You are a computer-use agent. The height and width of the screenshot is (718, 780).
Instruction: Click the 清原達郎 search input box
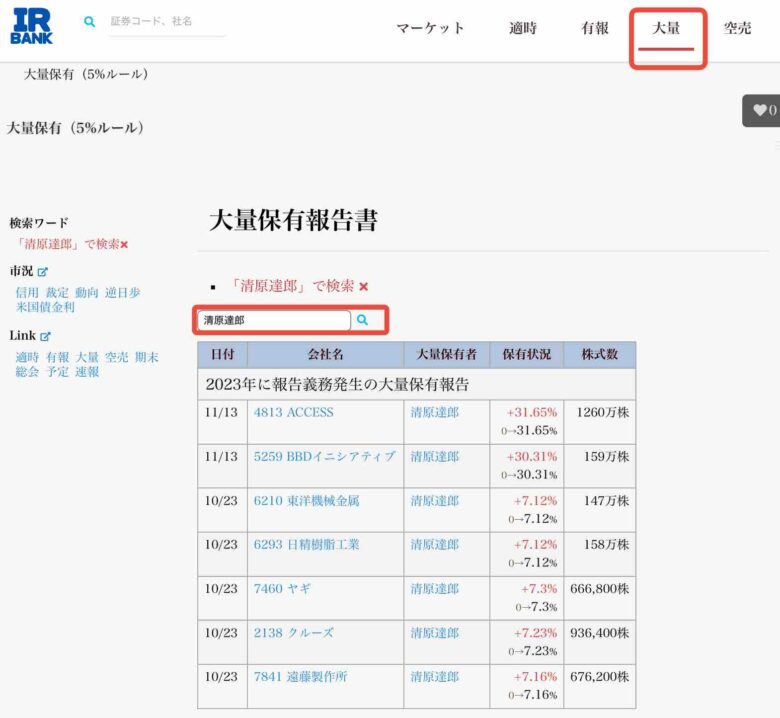click(x=274, y=320)
